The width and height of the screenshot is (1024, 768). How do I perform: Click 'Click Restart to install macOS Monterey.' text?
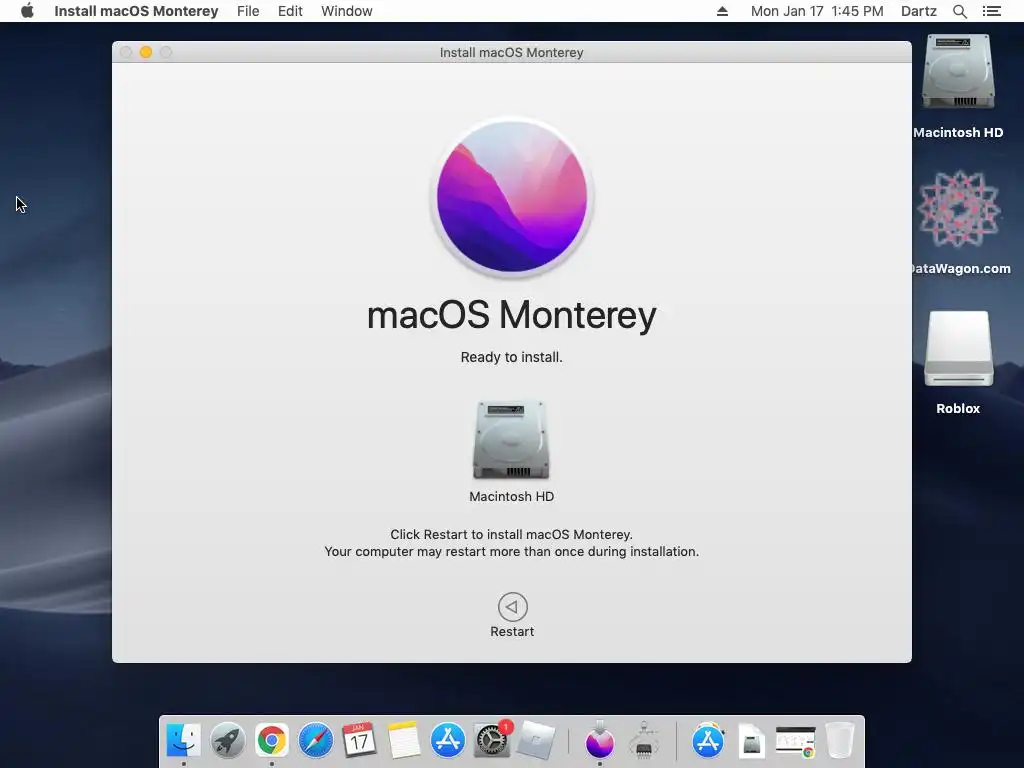click(511, 534)
